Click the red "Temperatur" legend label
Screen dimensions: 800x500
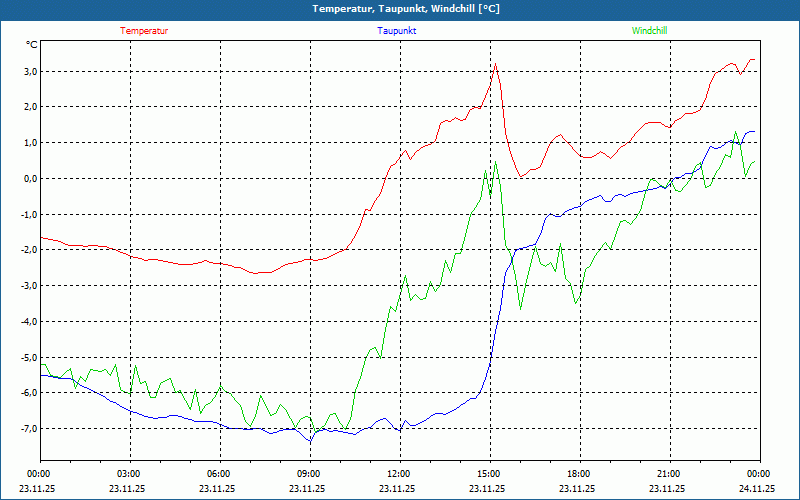[144, 31]
